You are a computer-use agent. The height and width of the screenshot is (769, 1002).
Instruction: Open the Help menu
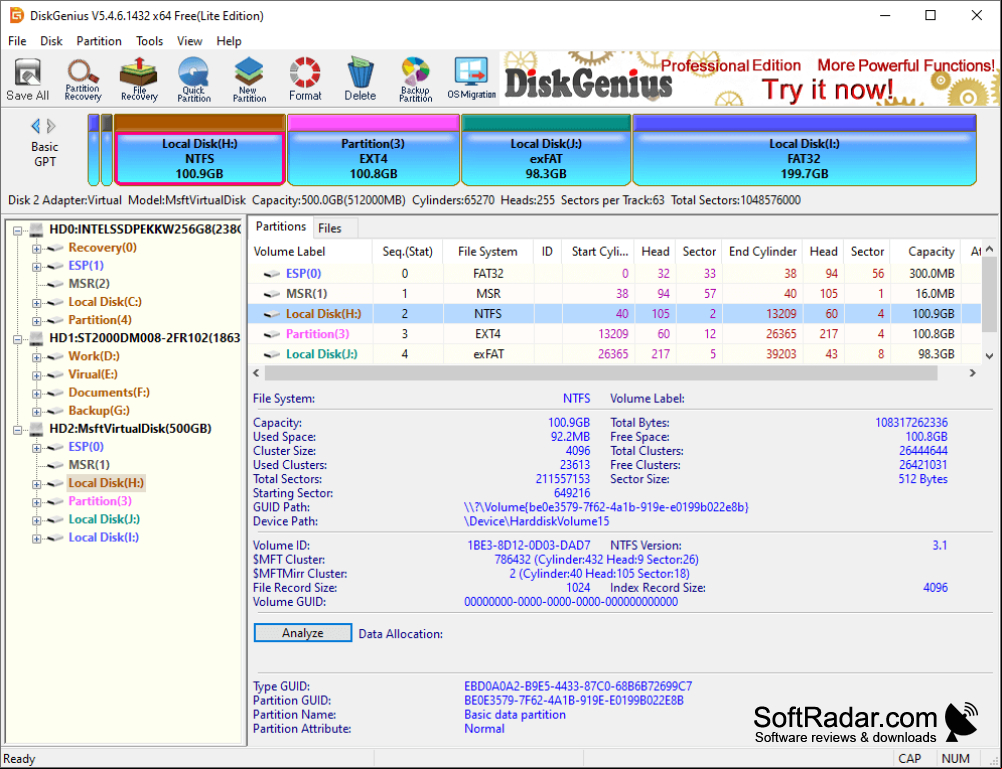tap(229, 41)
